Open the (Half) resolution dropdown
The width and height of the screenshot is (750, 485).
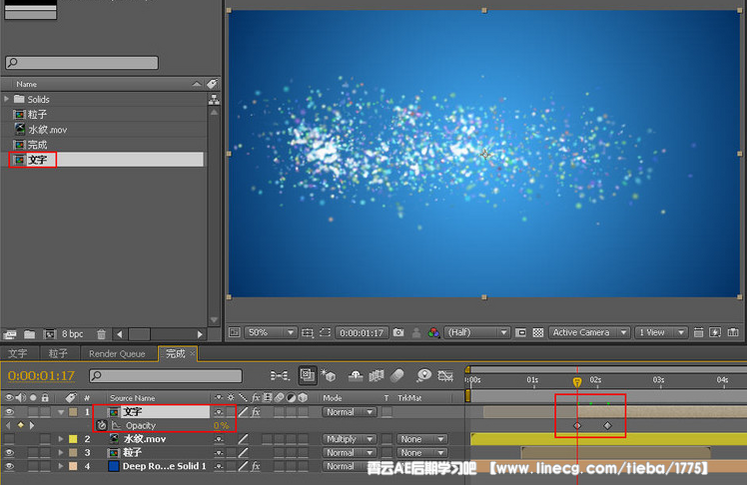(x=477, y=332)
